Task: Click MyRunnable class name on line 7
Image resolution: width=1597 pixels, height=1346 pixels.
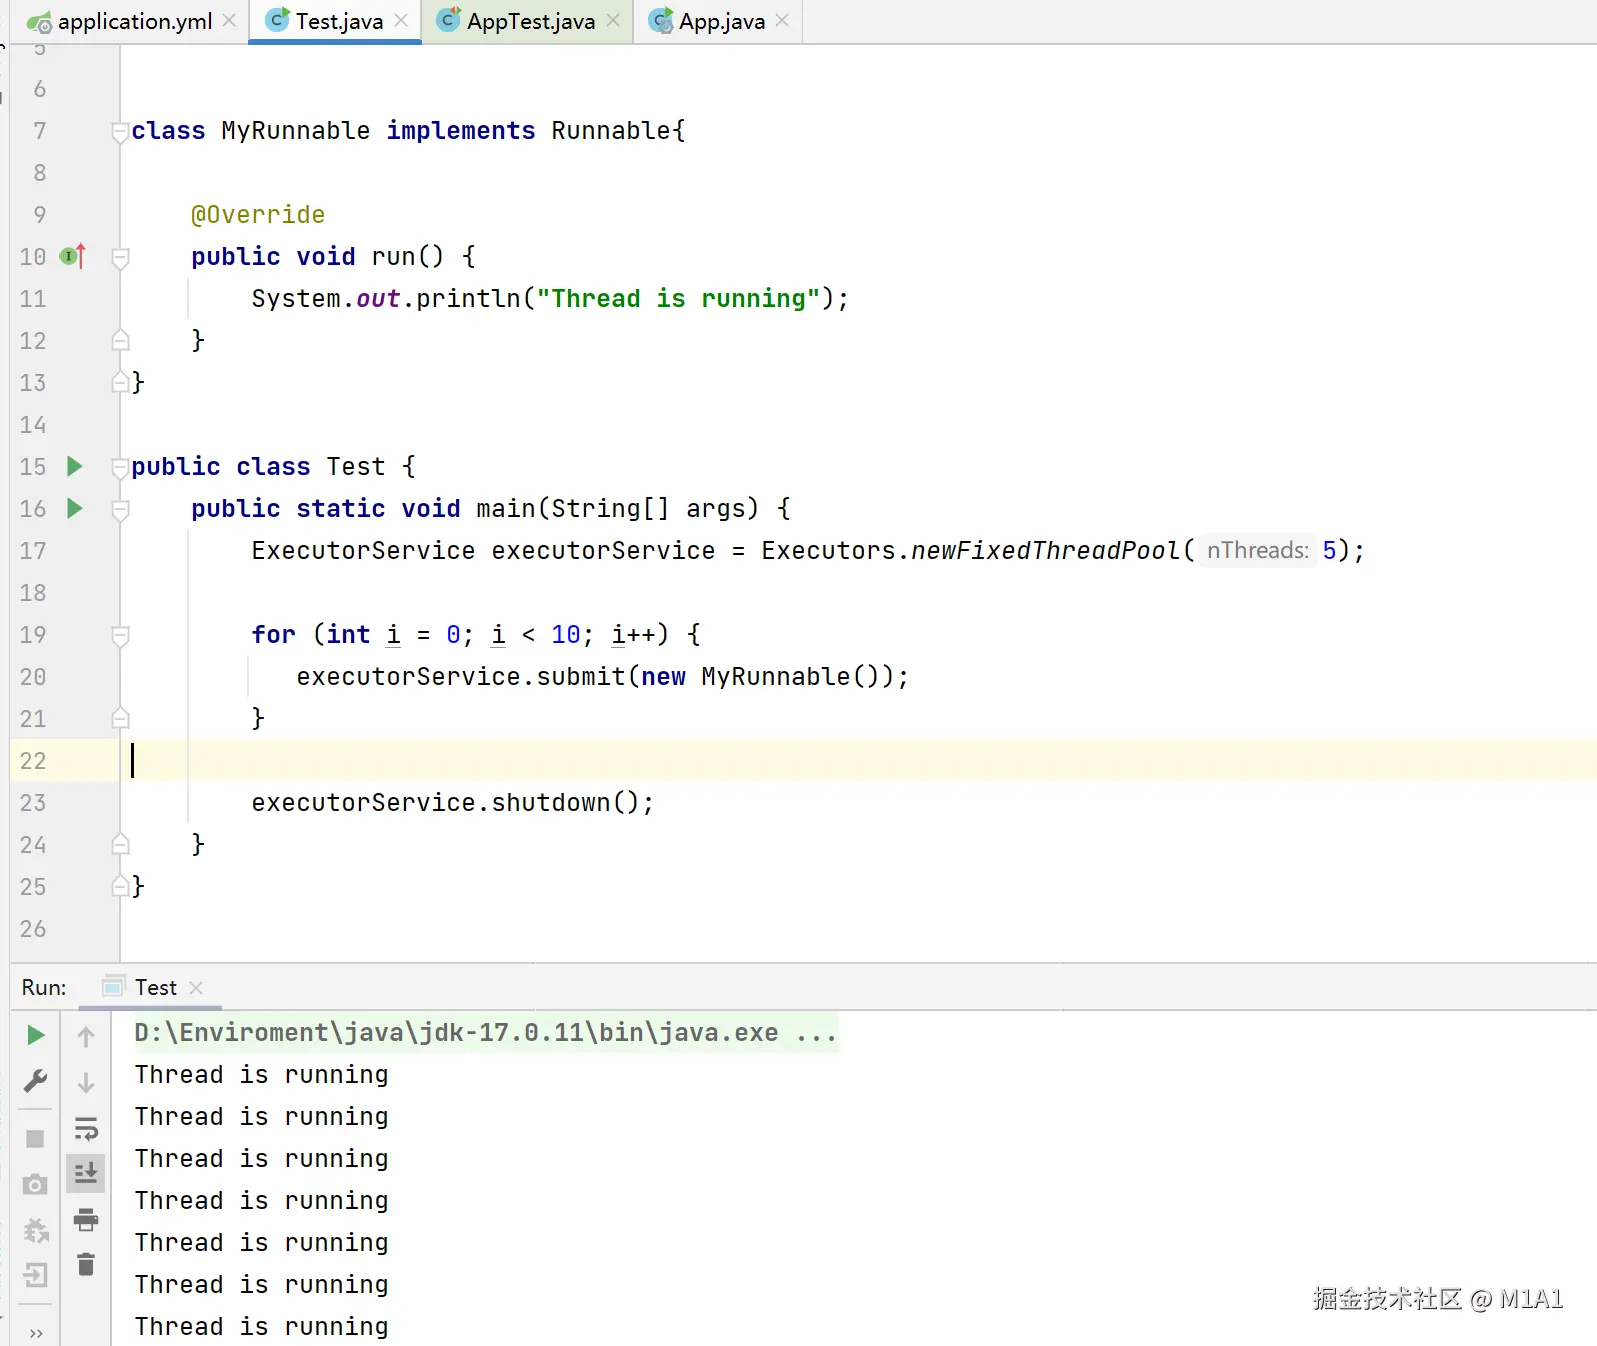Action: 296,131
